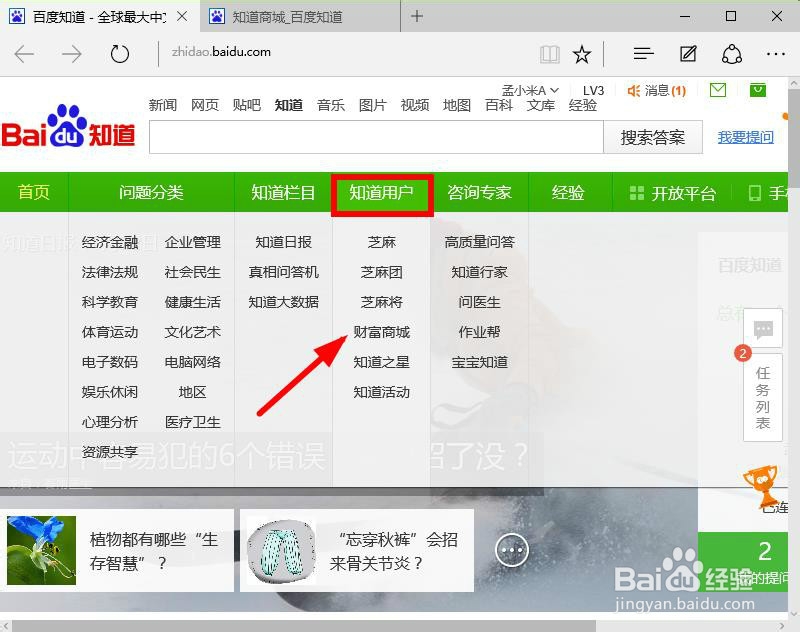Choose the 经济金融 category
Image resolution: width=800 pixels, height=632 pixels.
pyautogui.click(x=110, y=242)
